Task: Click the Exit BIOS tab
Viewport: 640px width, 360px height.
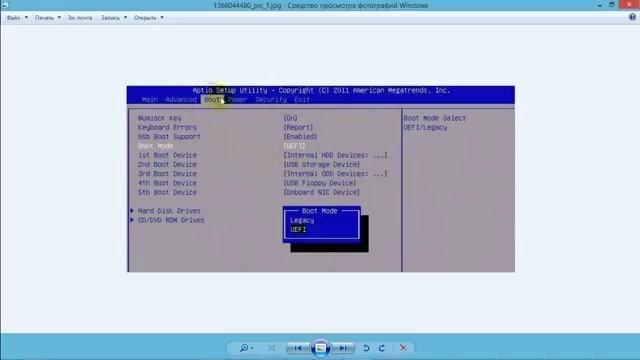Action: tap(302, 100)
